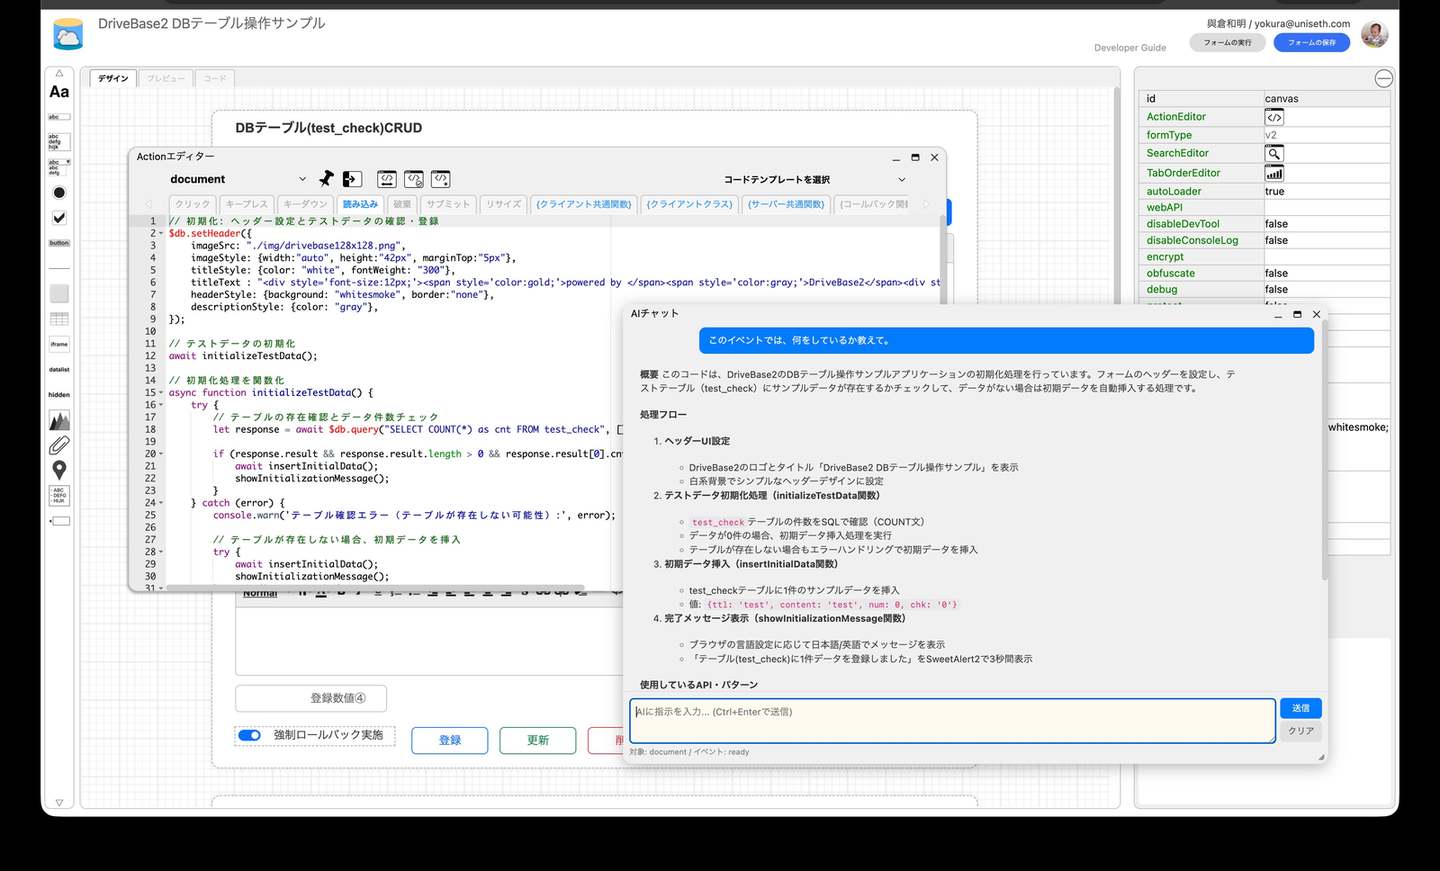Collapse properties panel with circled minus icon

1384,78
